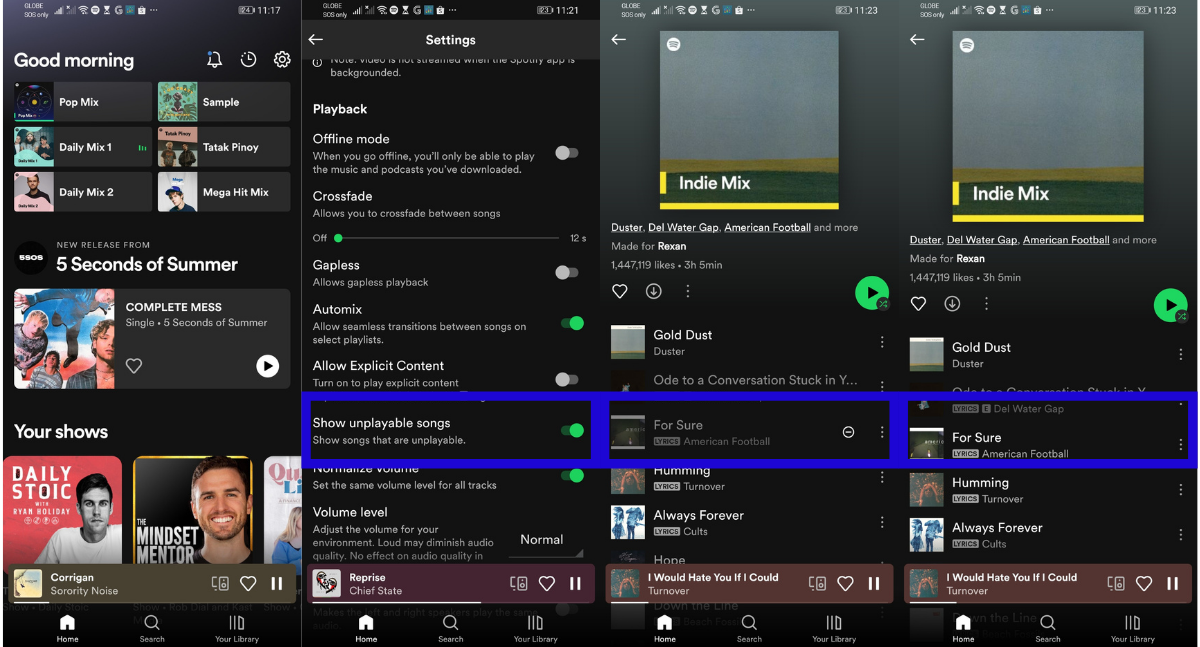The height and width of the screenshot is (647, 1200).
Task: Open the Mega Hit Mix tile
Action: (224, 192)
